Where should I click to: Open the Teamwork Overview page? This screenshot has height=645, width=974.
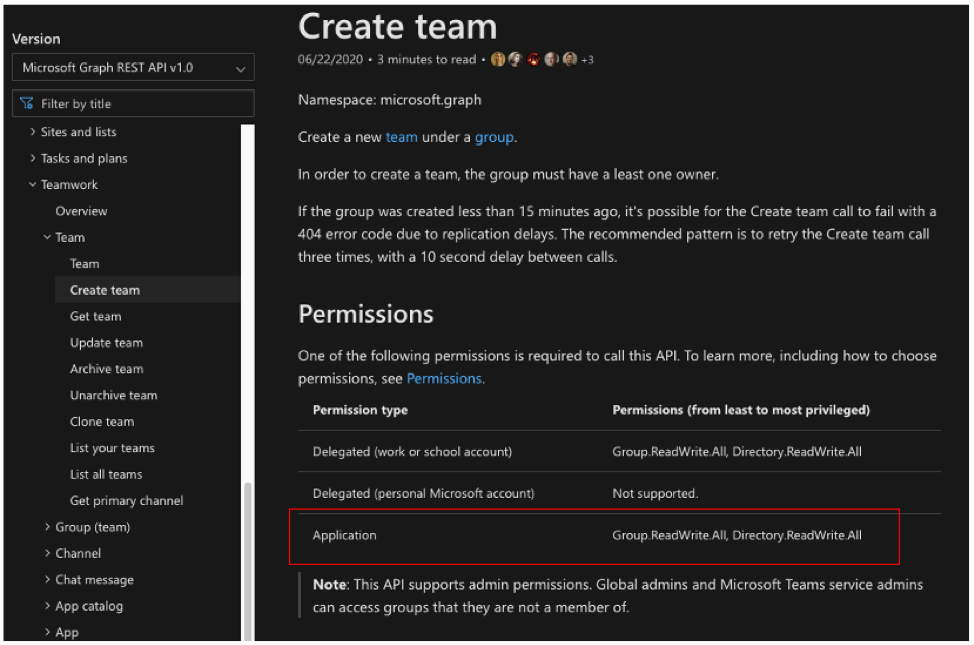pos(81,211)
